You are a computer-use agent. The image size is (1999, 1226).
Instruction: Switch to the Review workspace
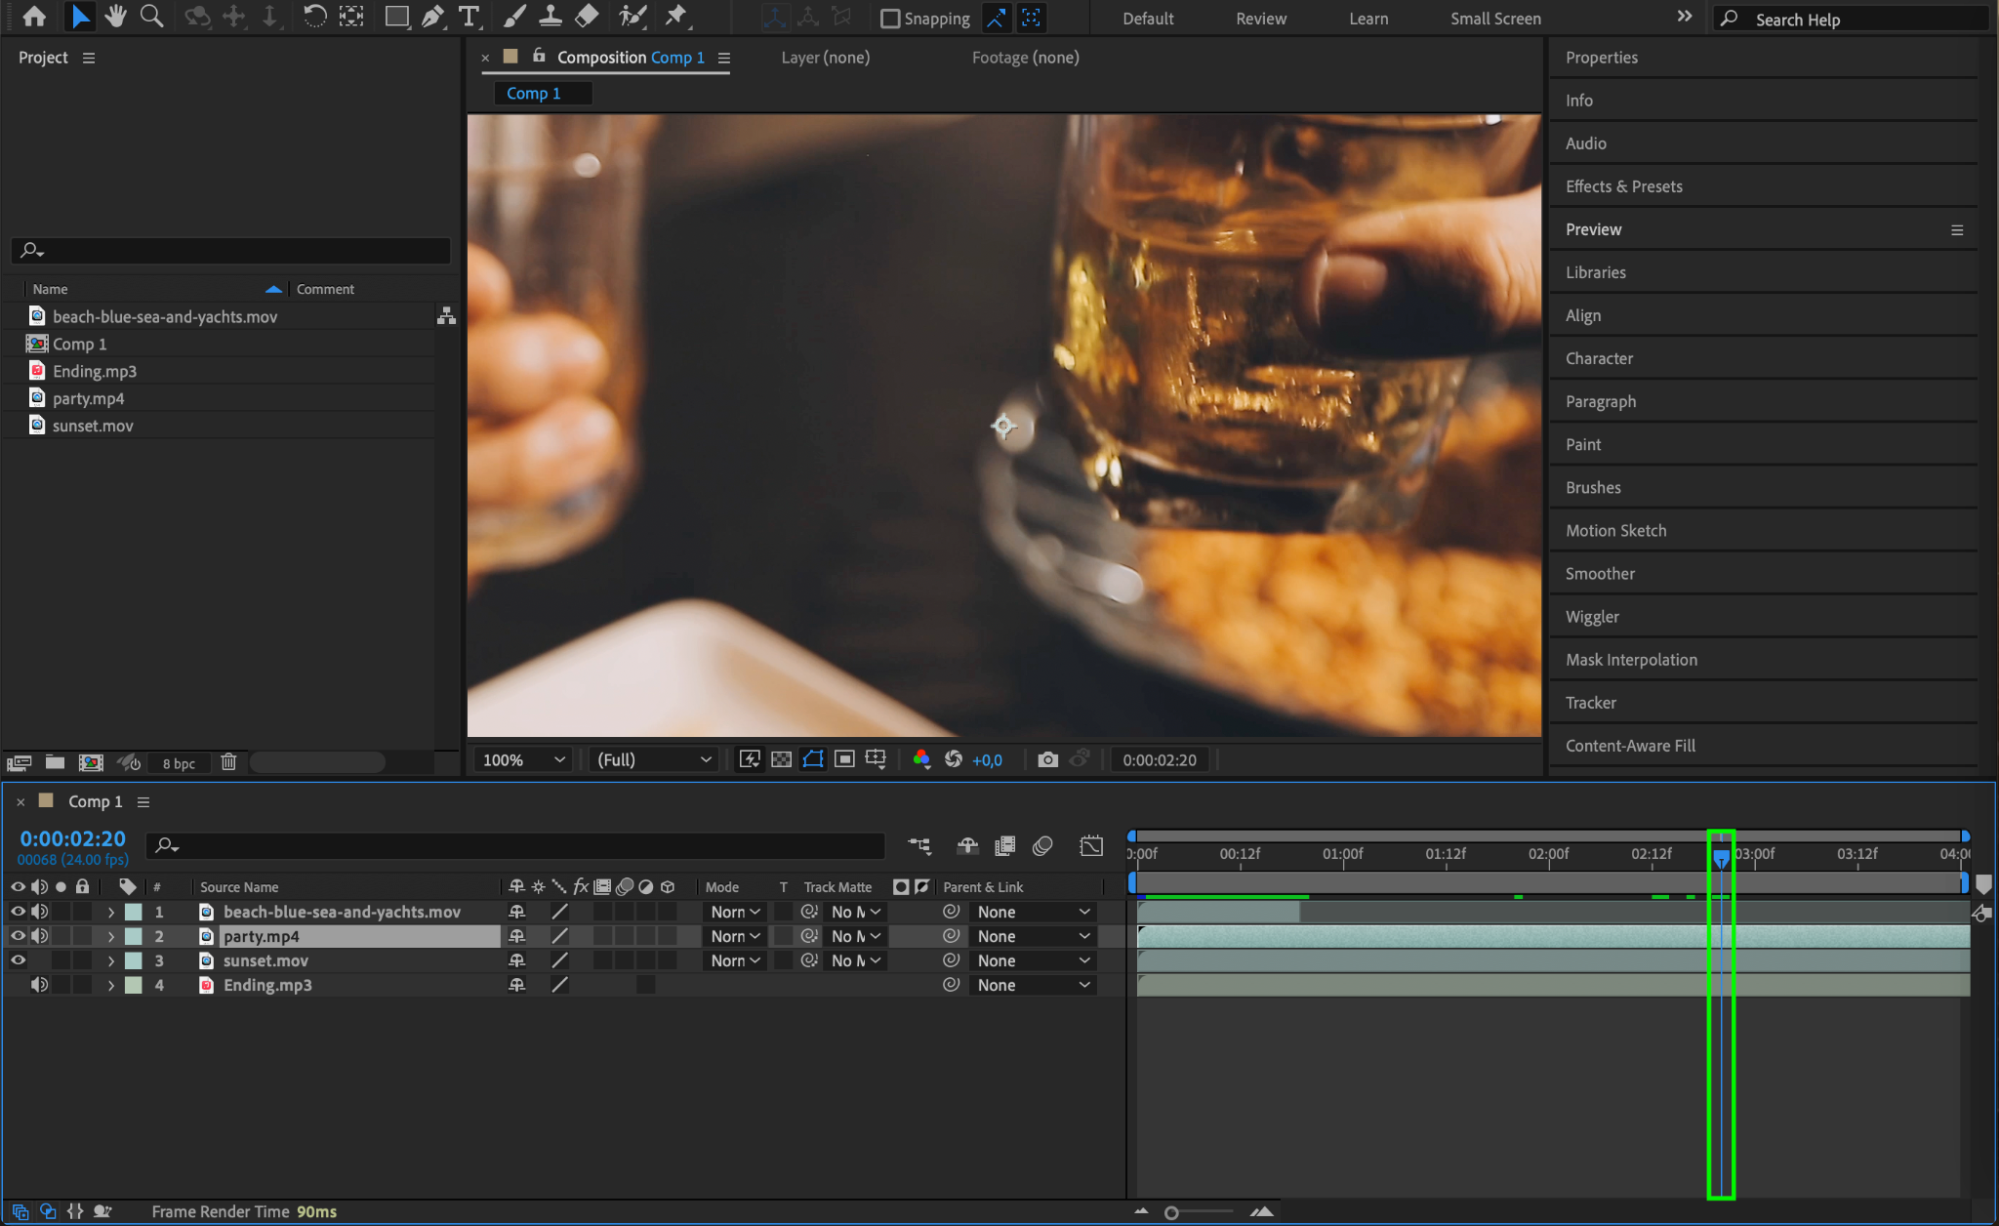1260,18
